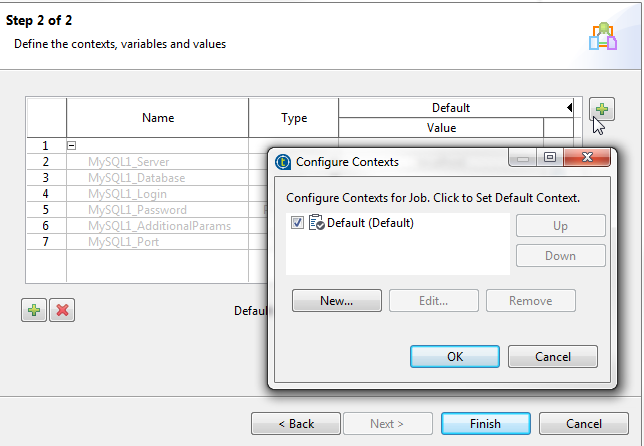Screen dimensions: 644x446
Task: Select the MySQL1_Database variable row
Action: click(136, 178)
